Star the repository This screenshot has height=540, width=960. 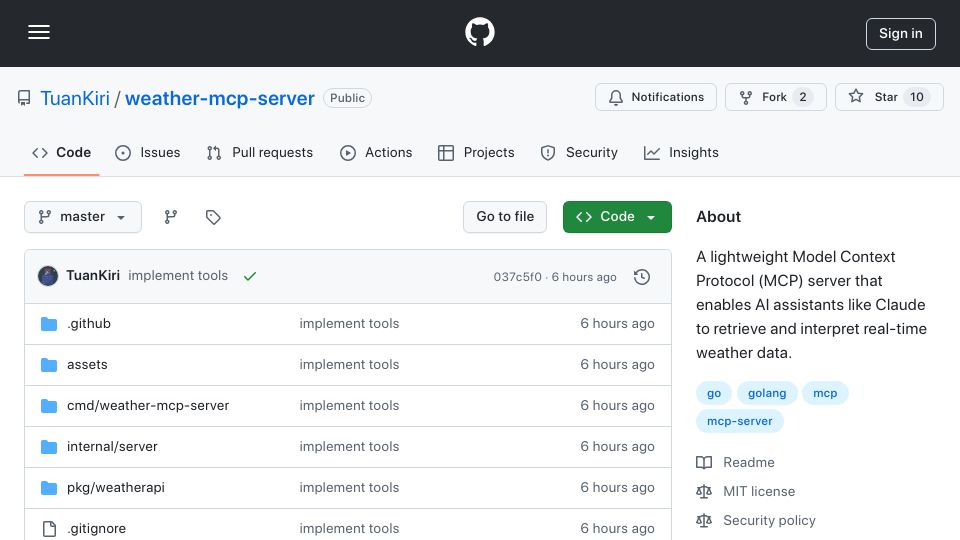pos(889,97)
